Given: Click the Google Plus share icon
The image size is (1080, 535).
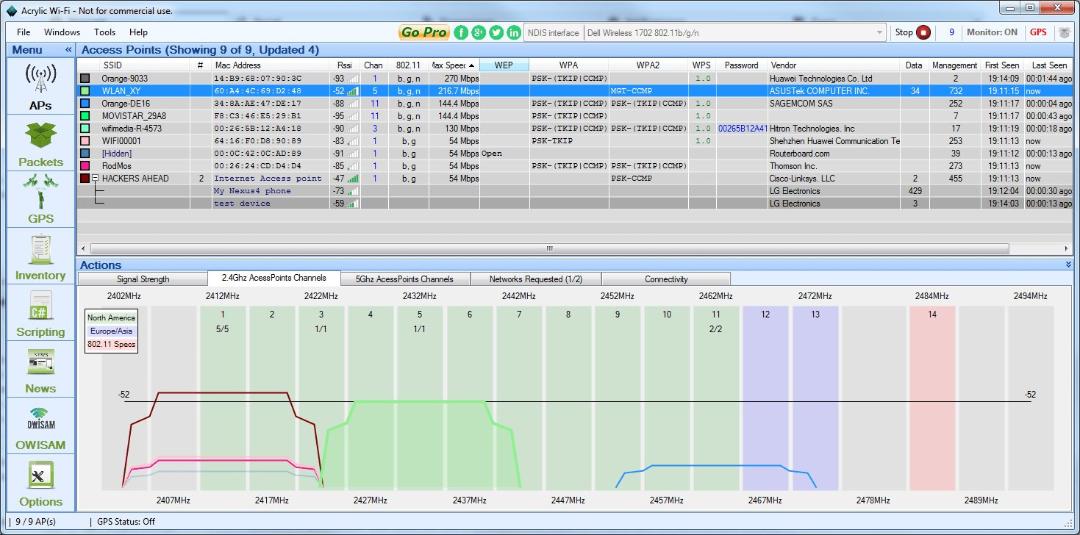Looking at the screenshot, I should [x=479, y=32].
